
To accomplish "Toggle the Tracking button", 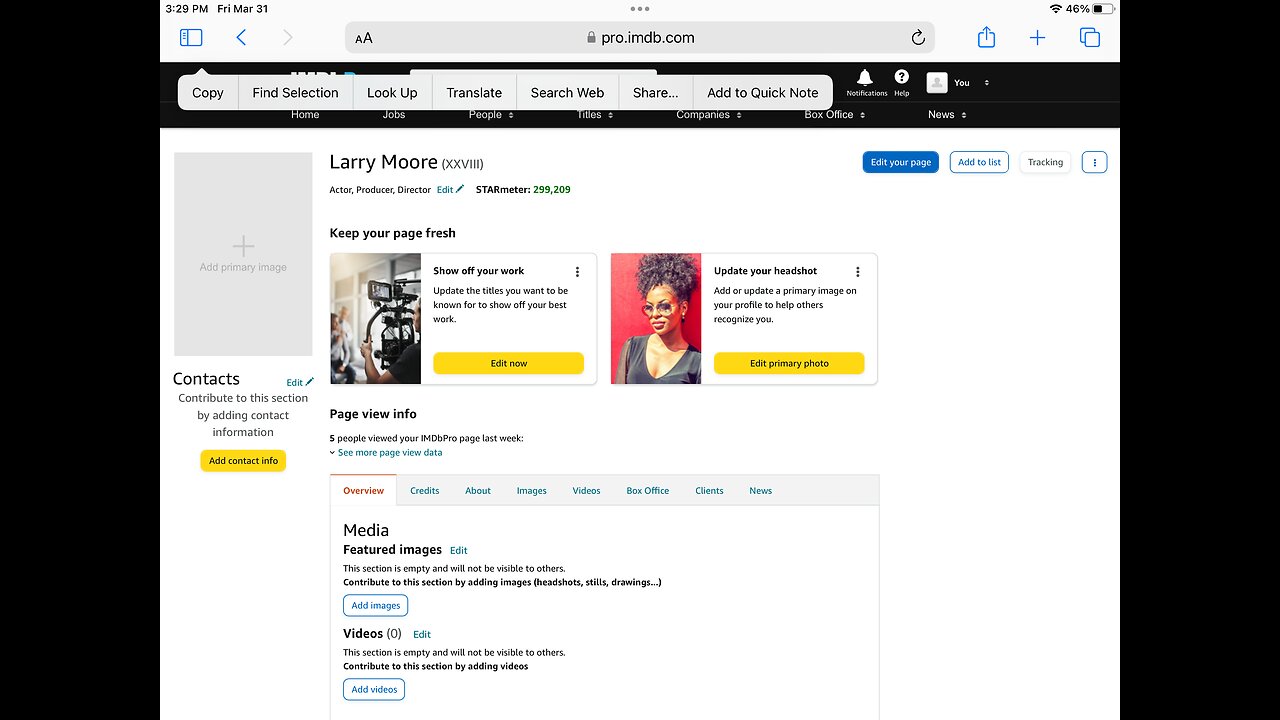I will click(x=1045, y=162).
